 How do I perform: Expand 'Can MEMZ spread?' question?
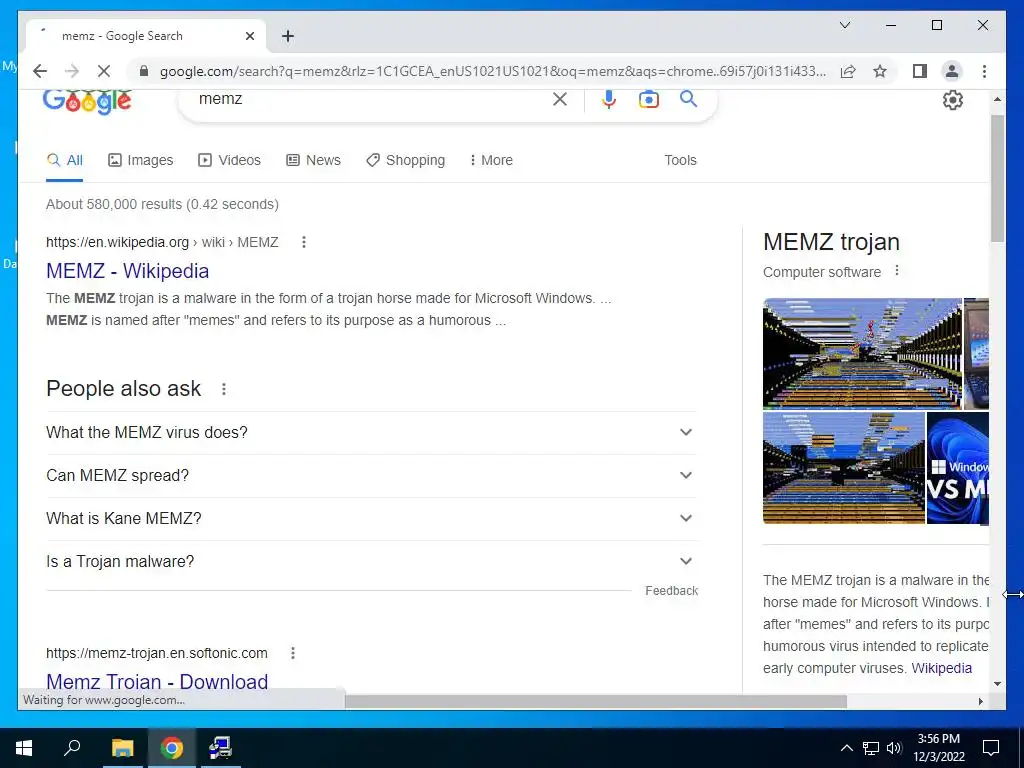coord(372,475)
